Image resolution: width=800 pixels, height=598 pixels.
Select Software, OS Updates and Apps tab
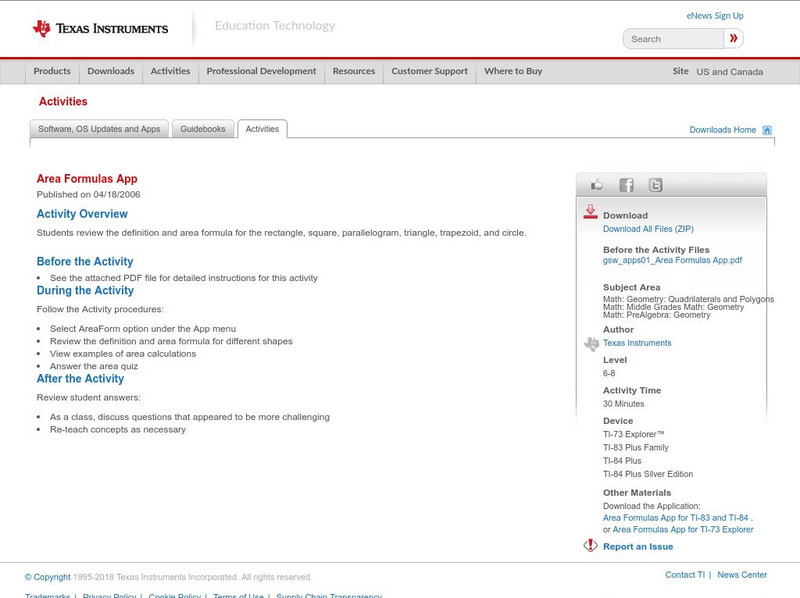pos(99,129)
